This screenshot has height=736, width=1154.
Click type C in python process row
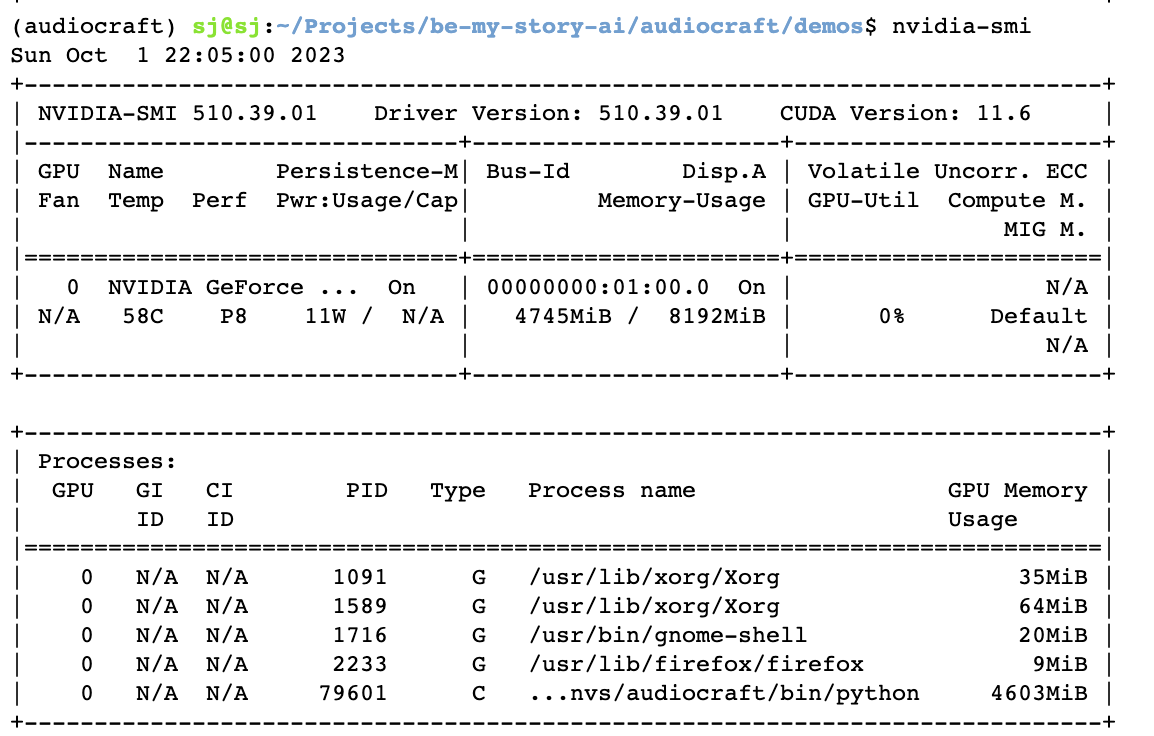tap(478, 693)
